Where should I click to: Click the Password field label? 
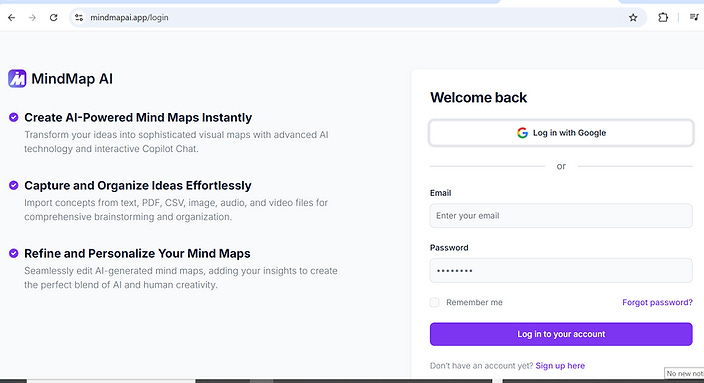(449, 247)
